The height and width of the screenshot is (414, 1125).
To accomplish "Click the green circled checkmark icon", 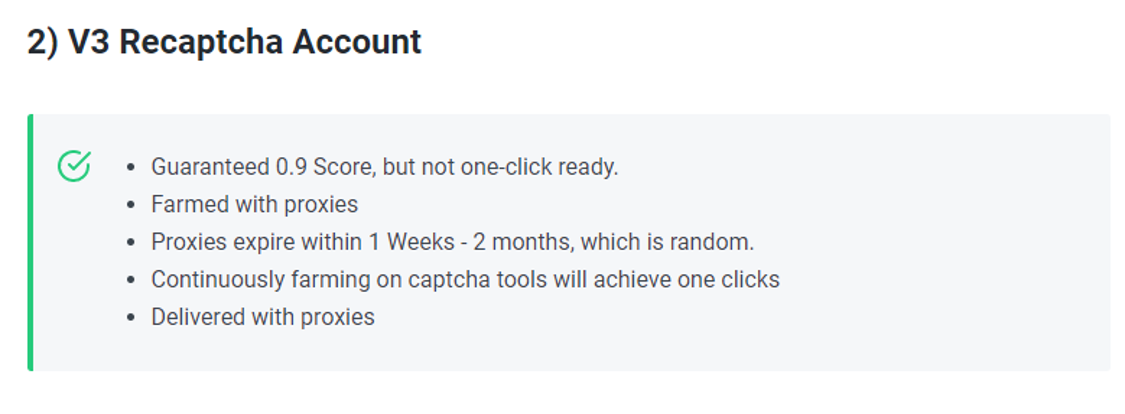I will [x=74, y=166].
